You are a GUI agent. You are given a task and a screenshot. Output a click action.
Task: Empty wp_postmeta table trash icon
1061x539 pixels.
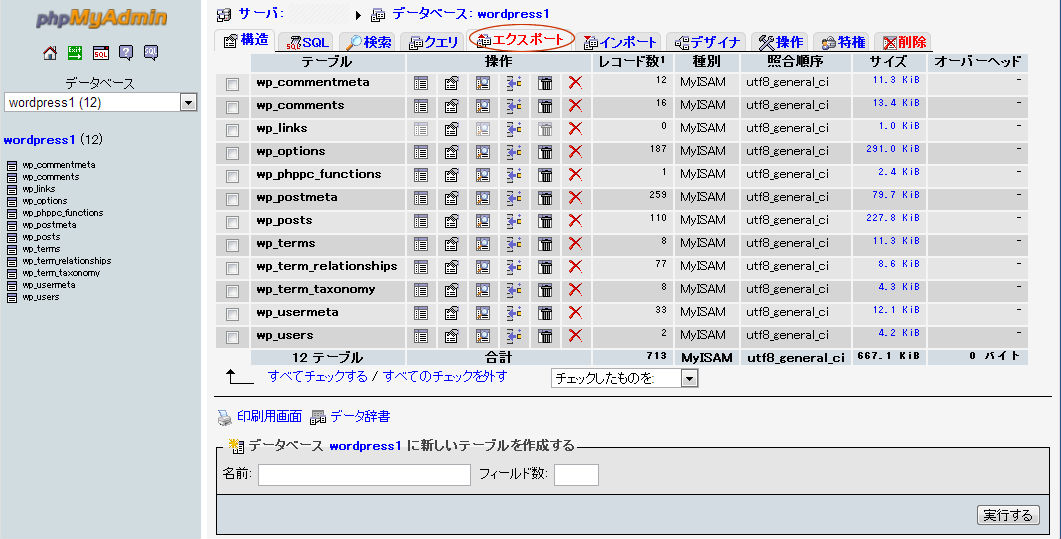(x=545, y=198)
